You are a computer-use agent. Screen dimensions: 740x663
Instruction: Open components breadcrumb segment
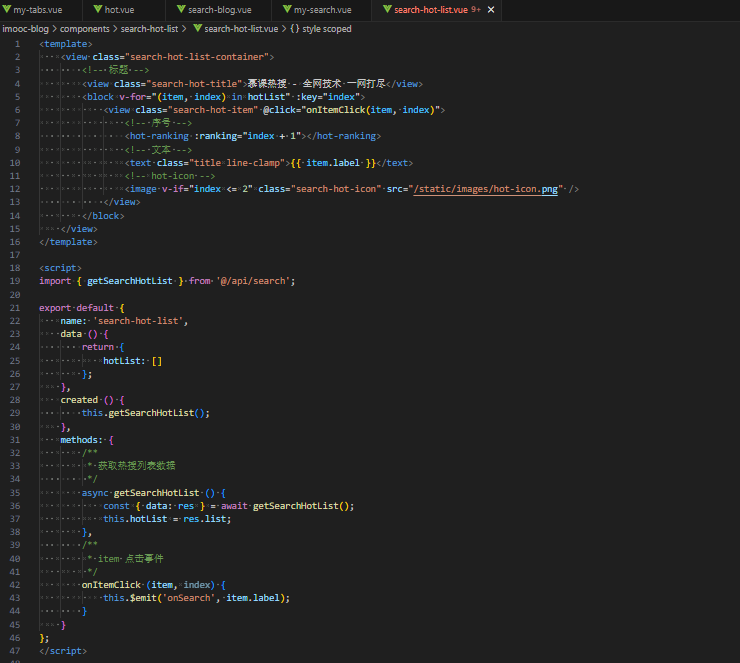(x=84, y=29)
